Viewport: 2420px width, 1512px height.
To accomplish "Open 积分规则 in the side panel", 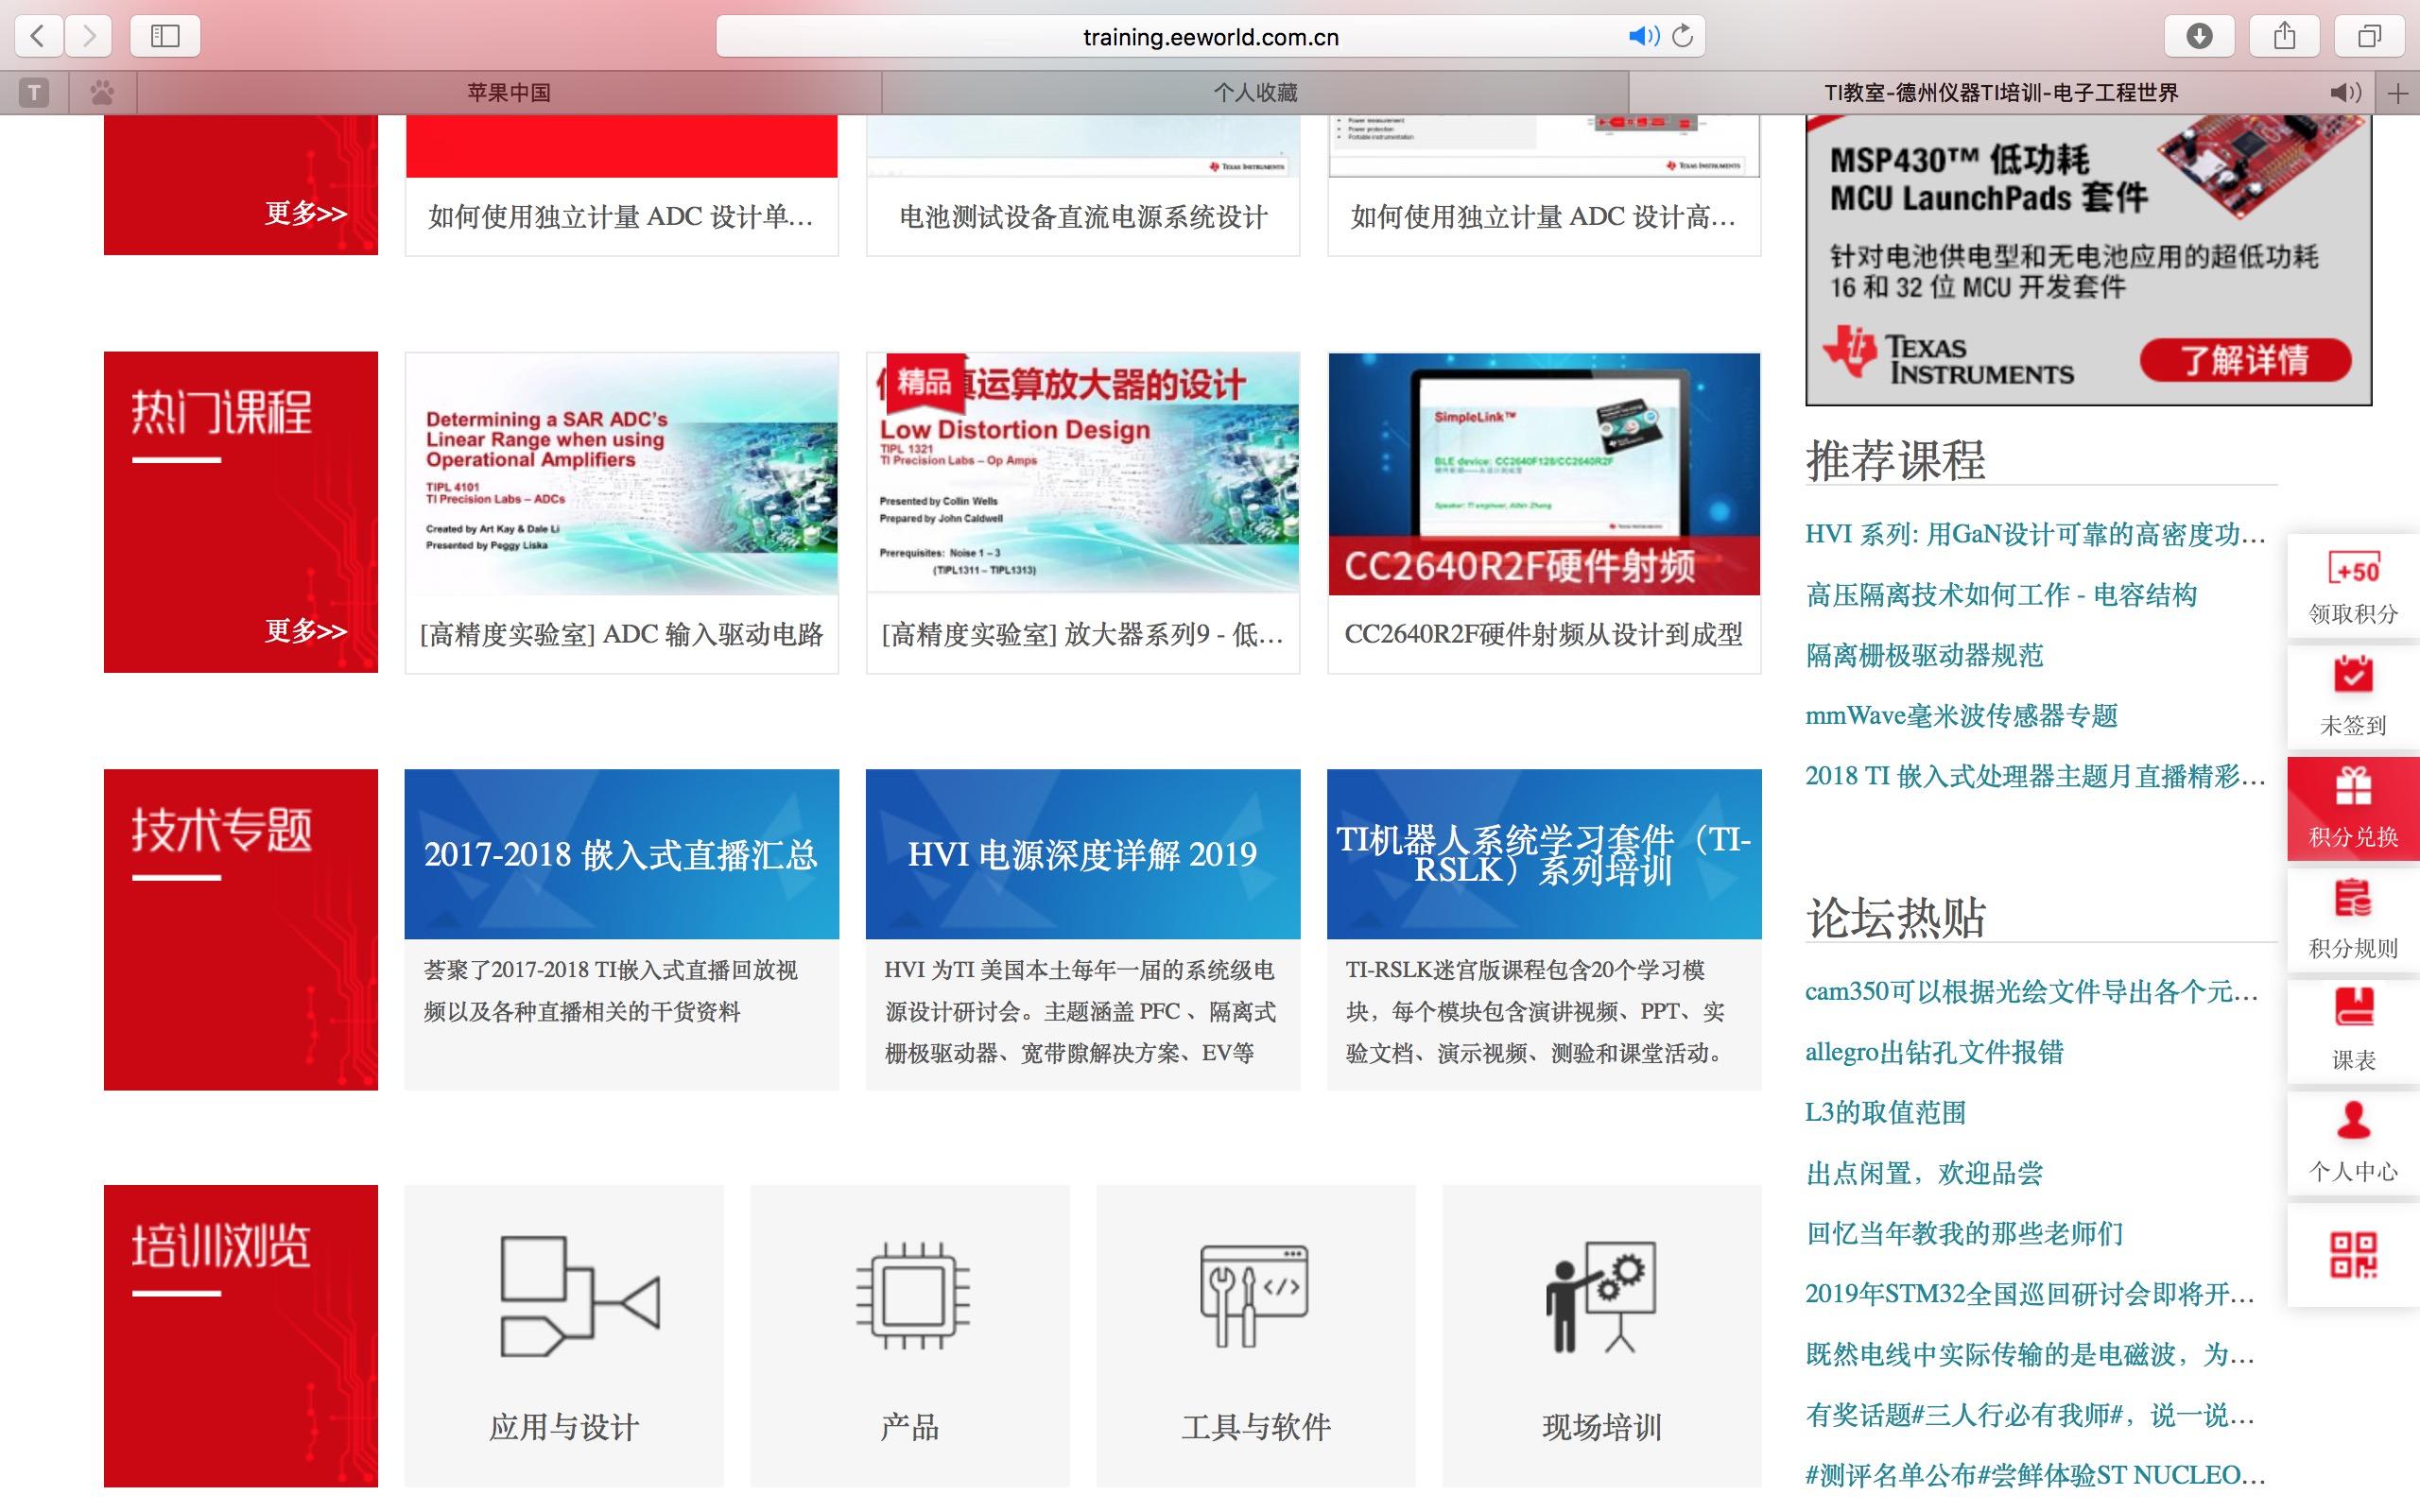I will [2352, 900].
